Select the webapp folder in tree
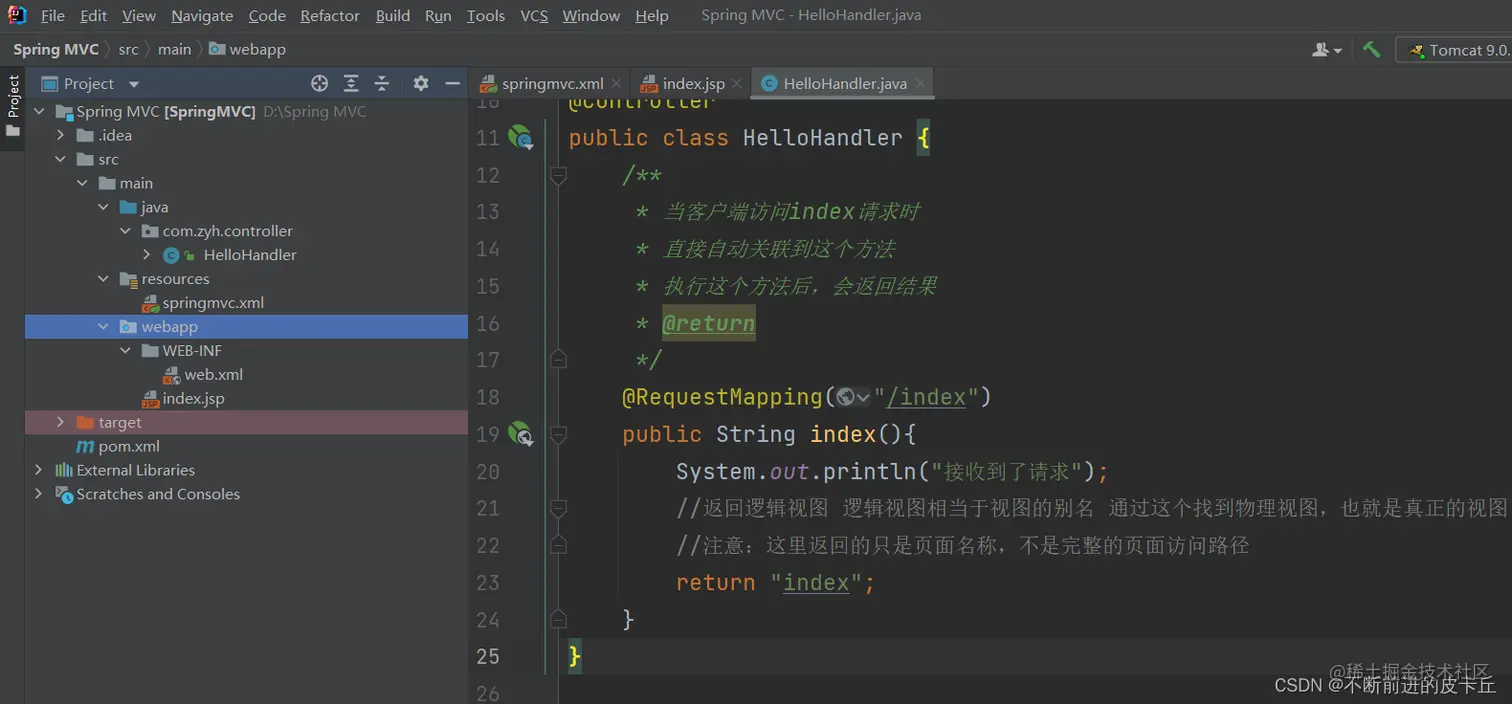The width and height of the screenshot is (1512, 704). tap(246, 327)
